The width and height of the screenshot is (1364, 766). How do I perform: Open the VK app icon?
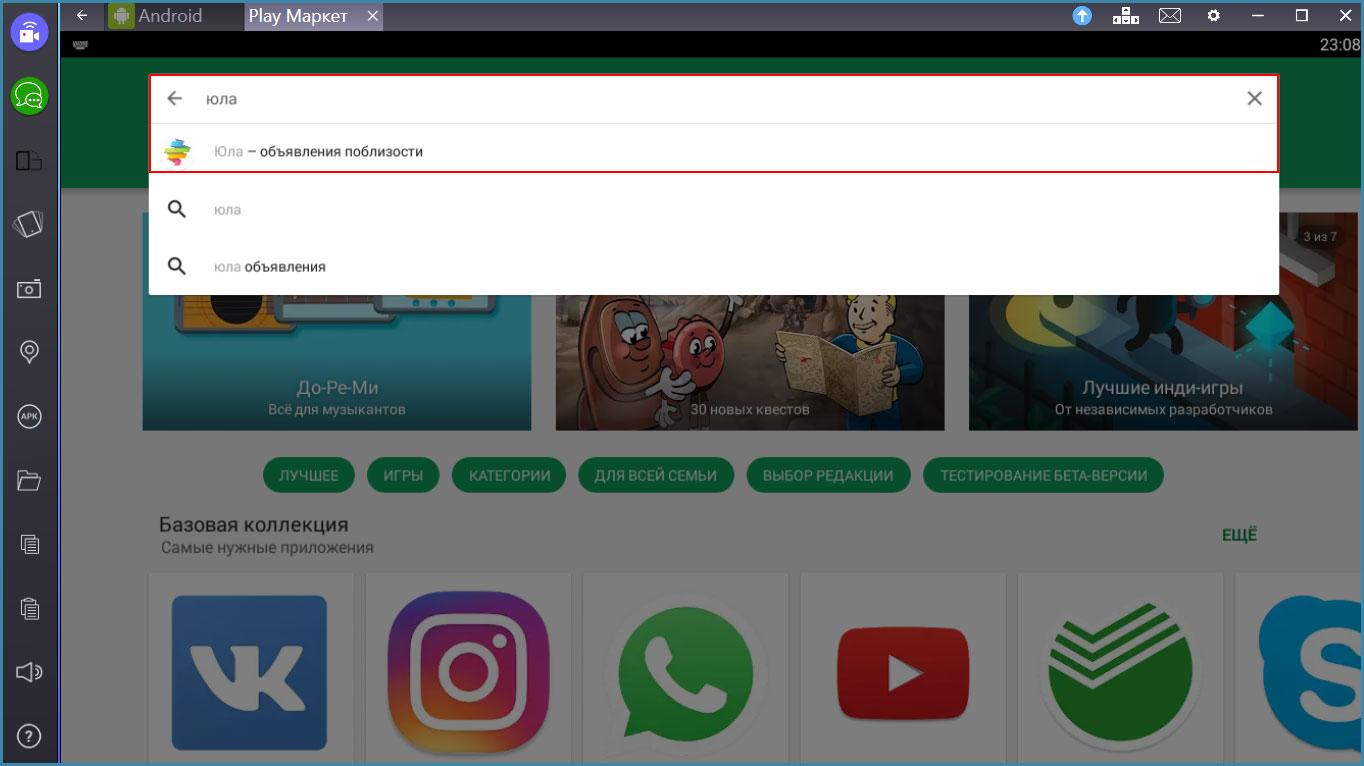pyautogui.click(x=250, y=672)
